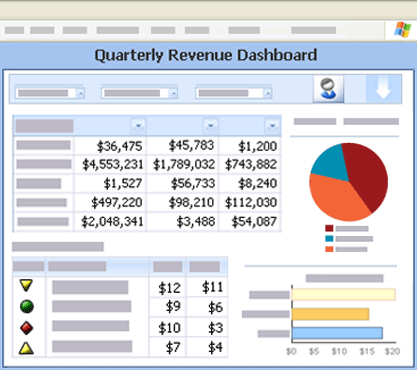Screen dimensions: 417x370
Task: Select the $1,527 cell
Action: [110, 183]
